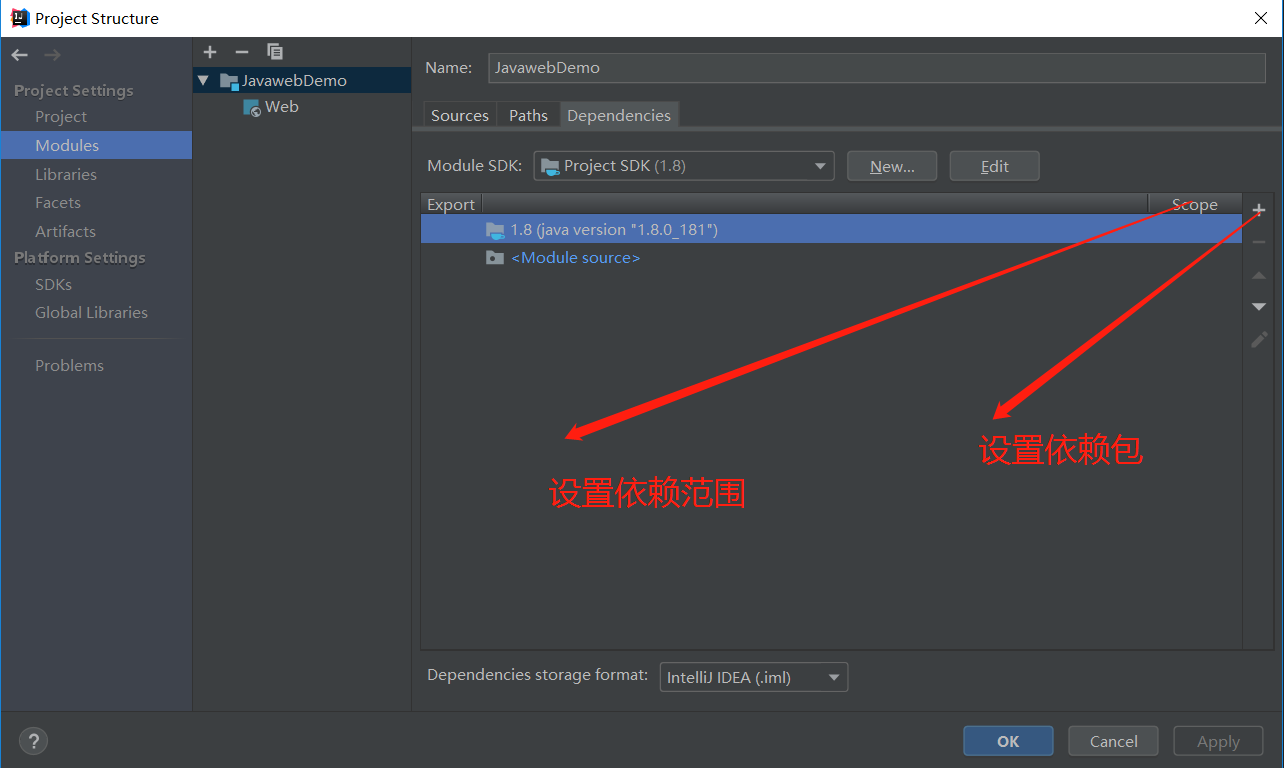Screen dimensions: 1284x768
Task: Open Dependencies storage format dropdown
Action: [754, 677]
